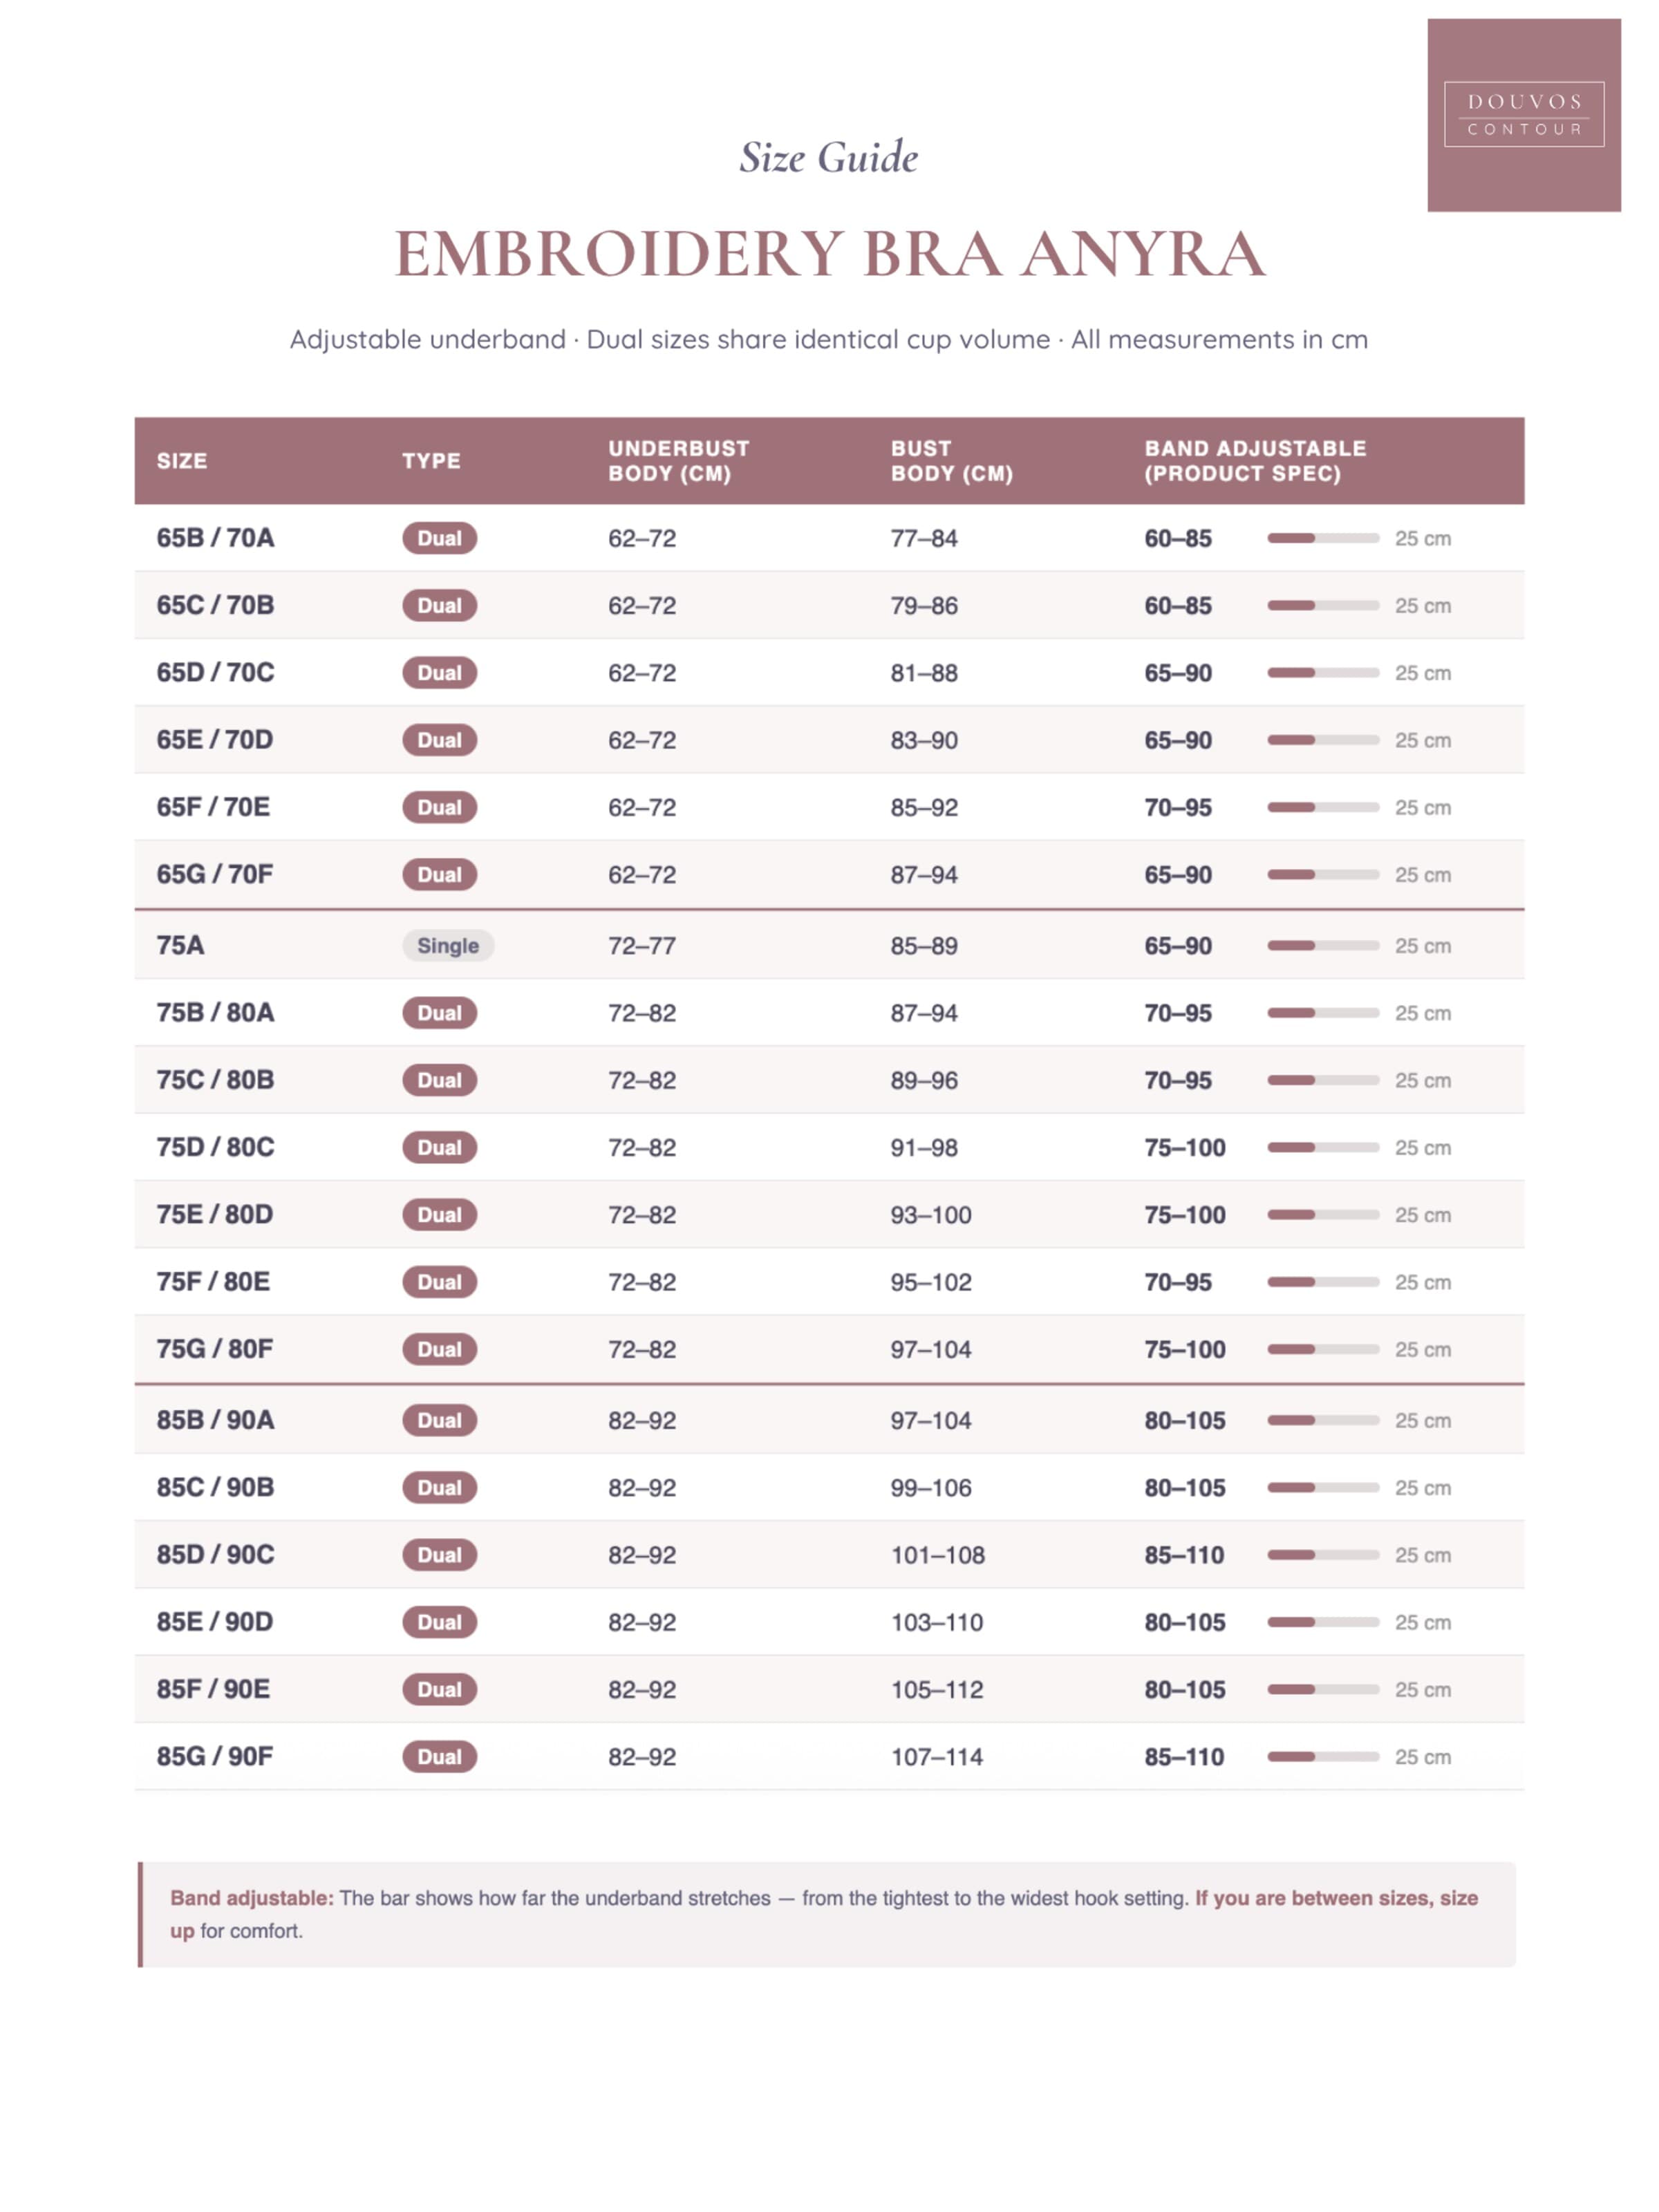Click the Band Adjustable column header
1659x2212 pixels.
click(1255, 461)
